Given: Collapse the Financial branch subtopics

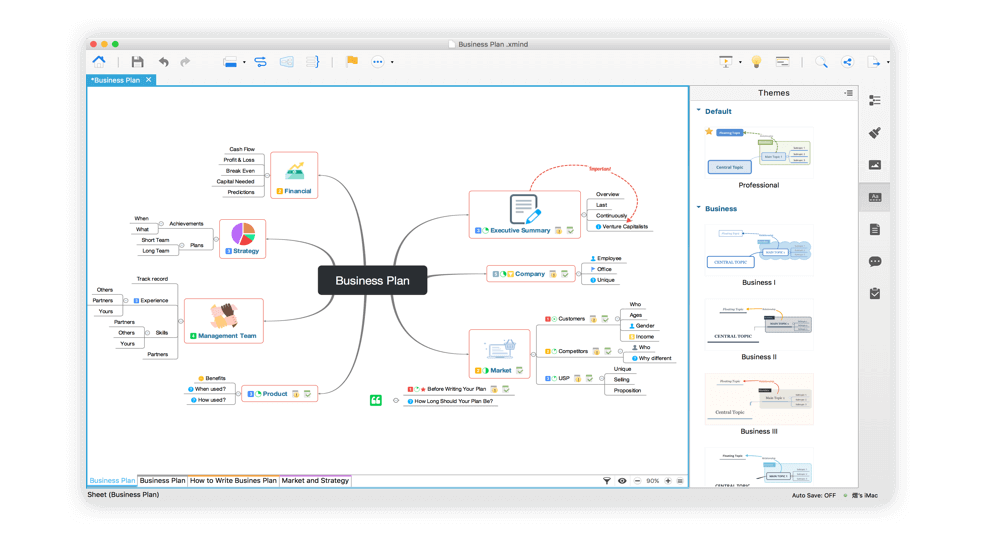Looking at the screenshot, I should pyautogui.click(x=267, y=175).
